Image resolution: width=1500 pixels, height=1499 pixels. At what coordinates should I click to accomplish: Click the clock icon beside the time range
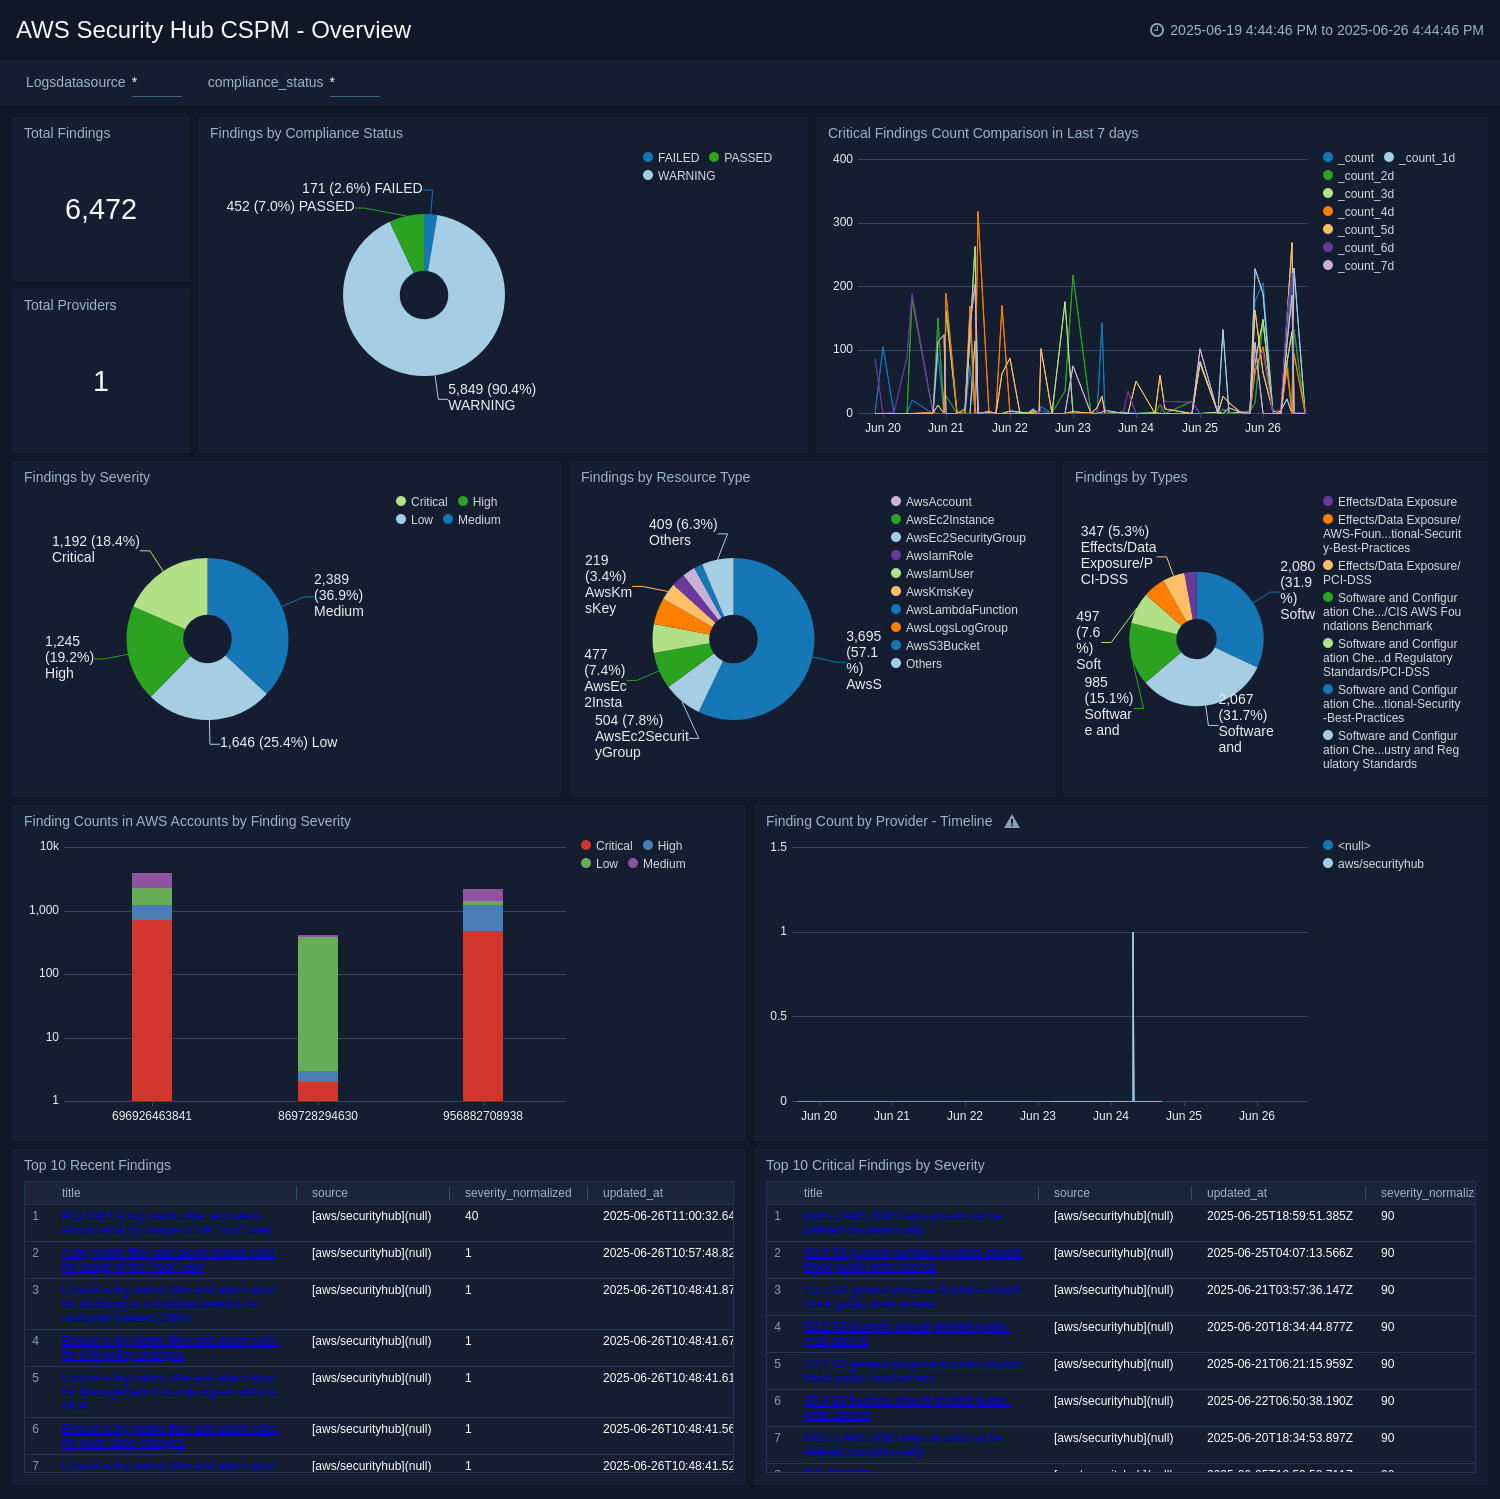(x=1157, y=30)
